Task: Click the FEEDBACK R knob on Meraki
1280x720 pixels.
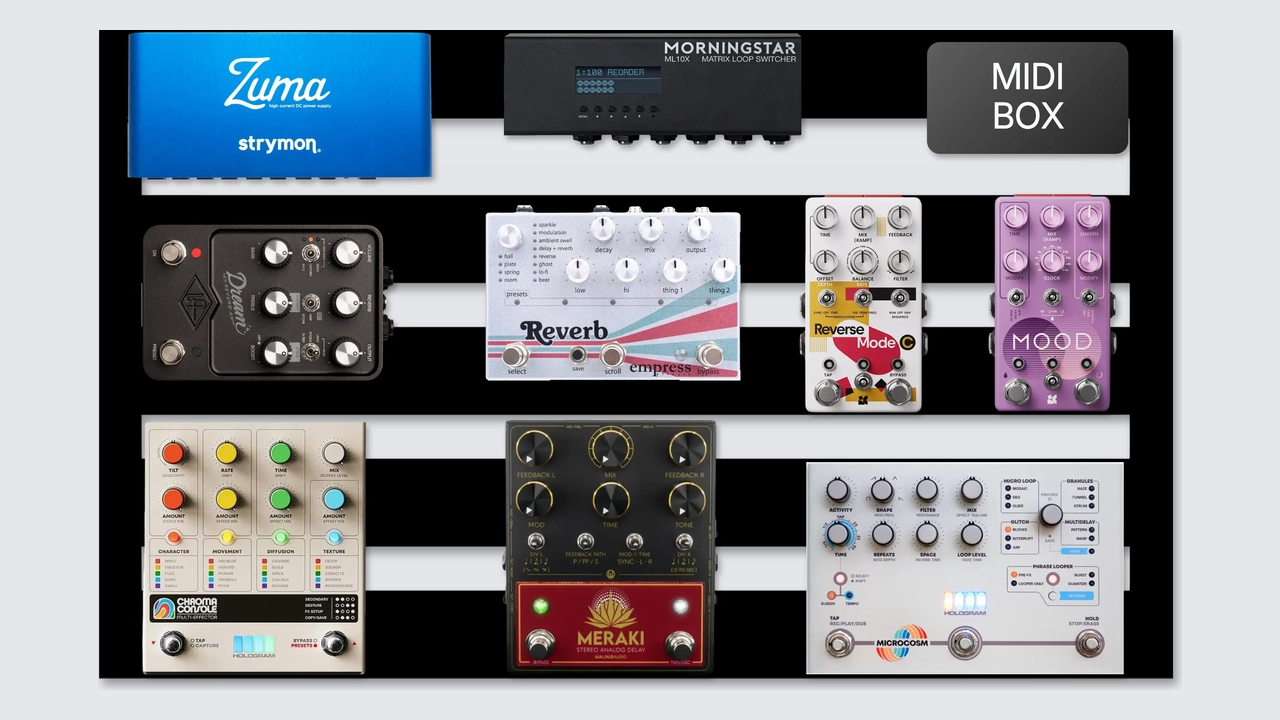Action: pos(687,448)
